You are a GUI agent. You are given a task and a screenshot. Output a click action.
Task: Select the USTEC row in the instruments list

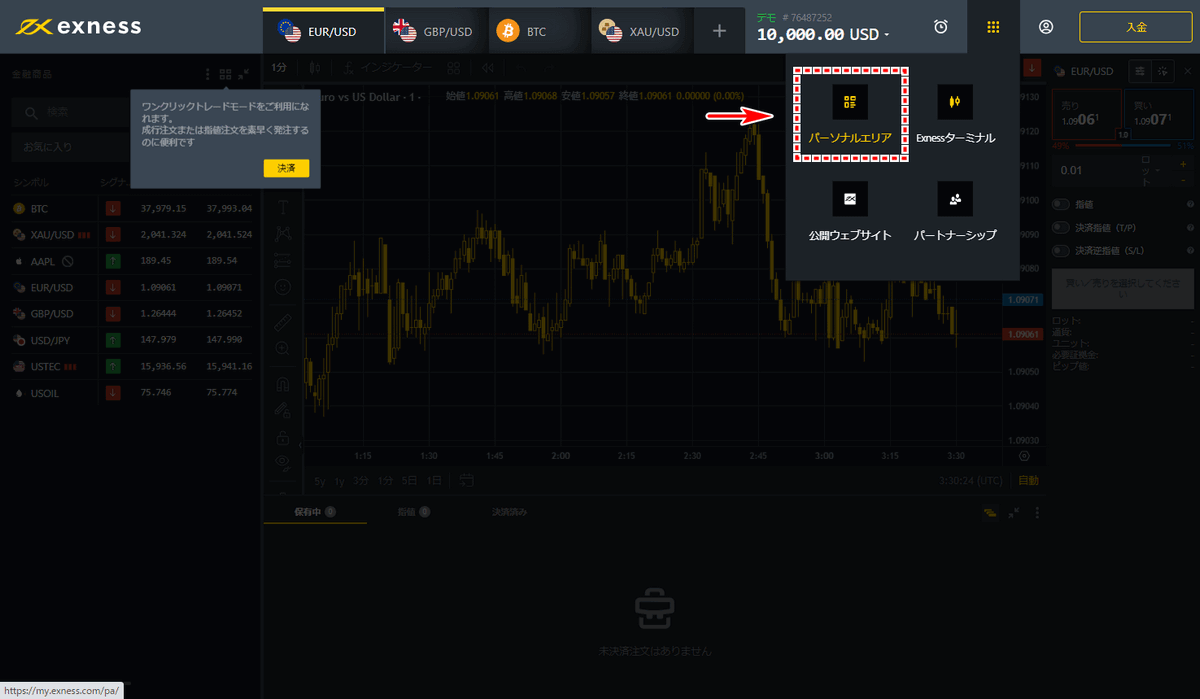pyautogui.click(x=130, y=366)
